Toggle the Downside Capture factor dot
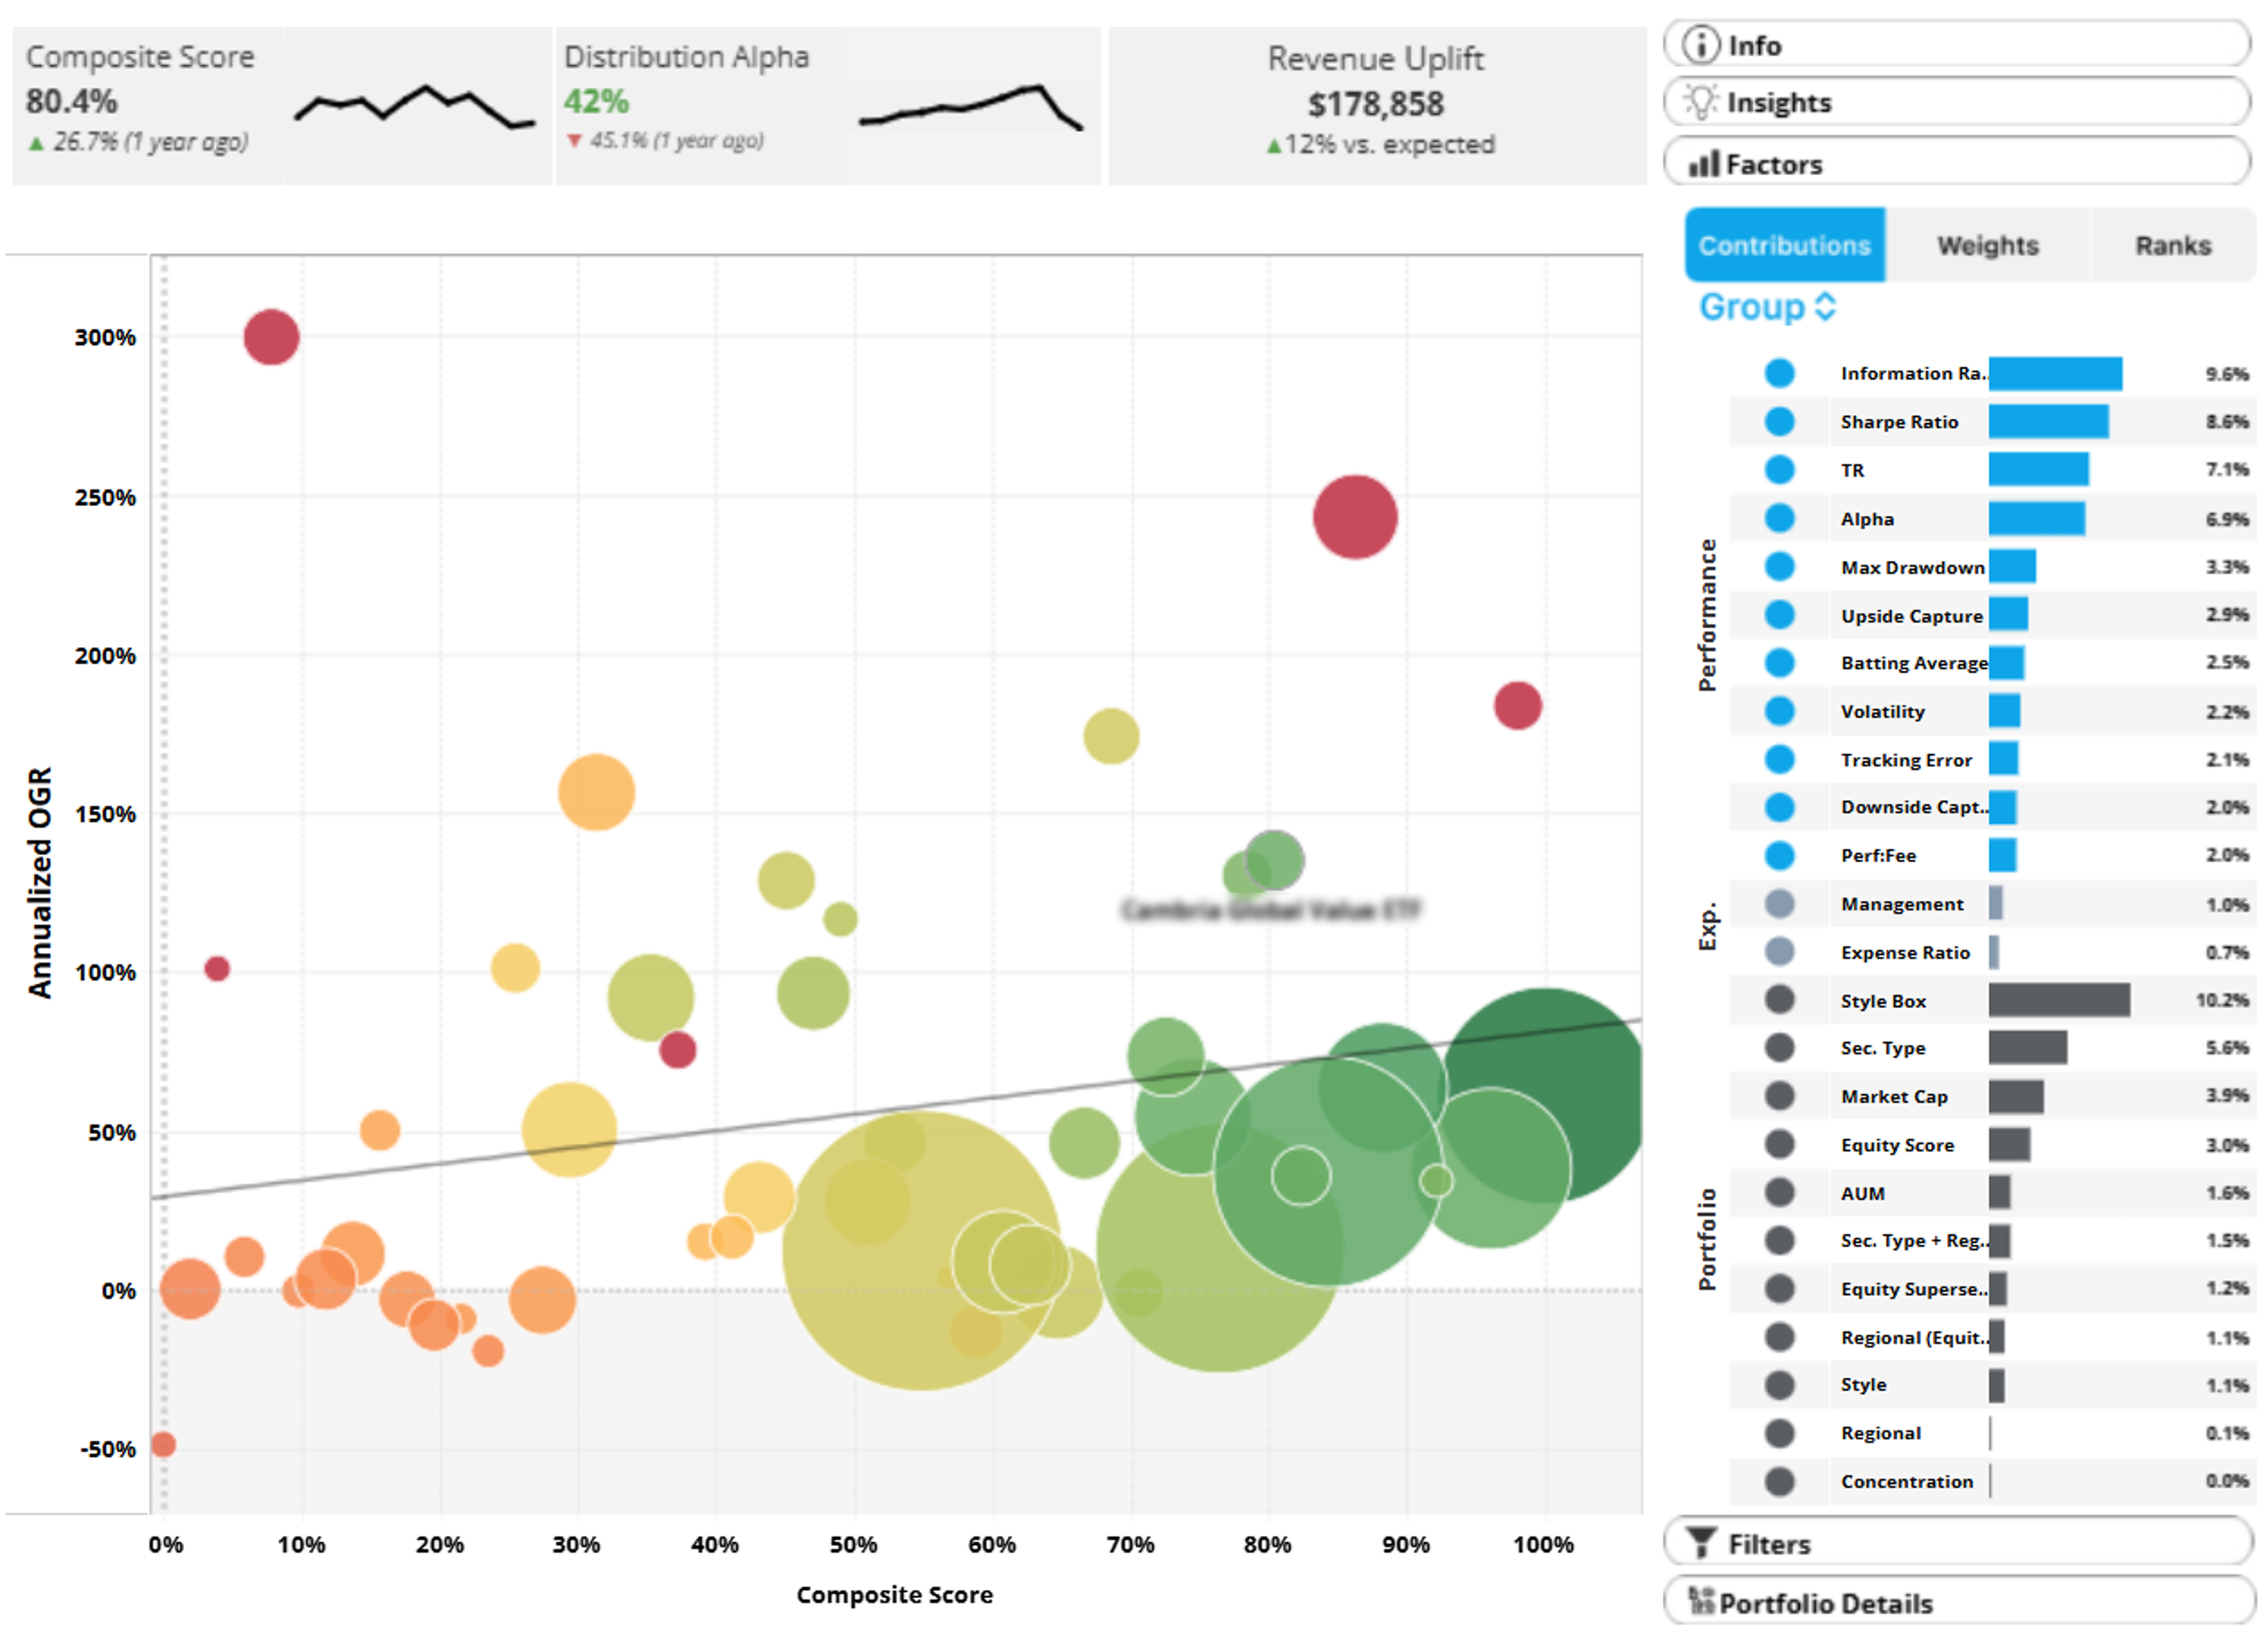Viewport: 2268px width, 1639px height. point(1779,807)
